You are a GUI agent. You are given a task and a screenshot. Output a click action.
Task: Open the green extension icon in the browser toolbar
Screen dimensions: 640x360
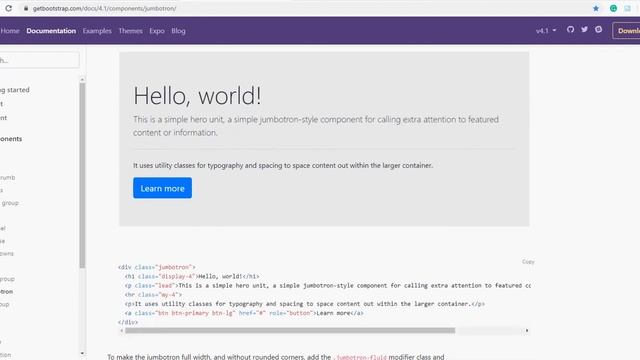click(613, 8)
